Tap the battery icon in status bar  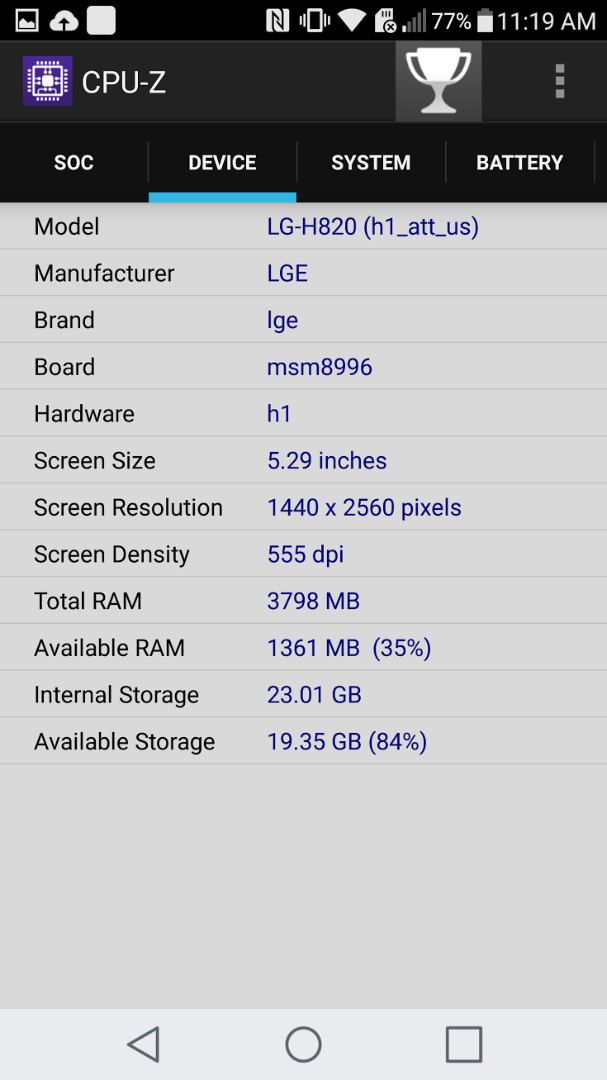[485, 21]
